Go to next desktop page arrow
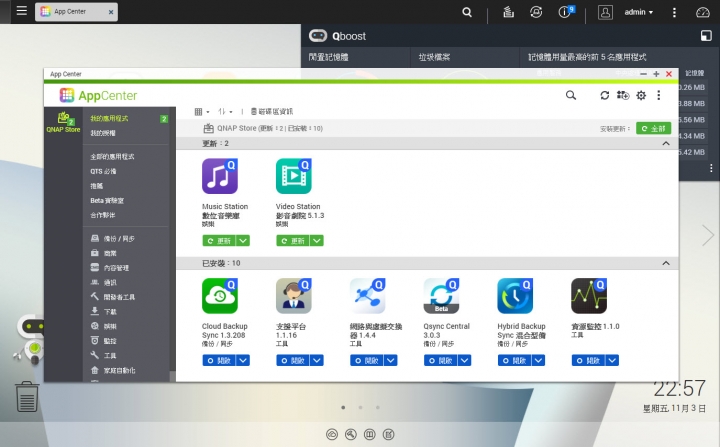 coord(708,235)
